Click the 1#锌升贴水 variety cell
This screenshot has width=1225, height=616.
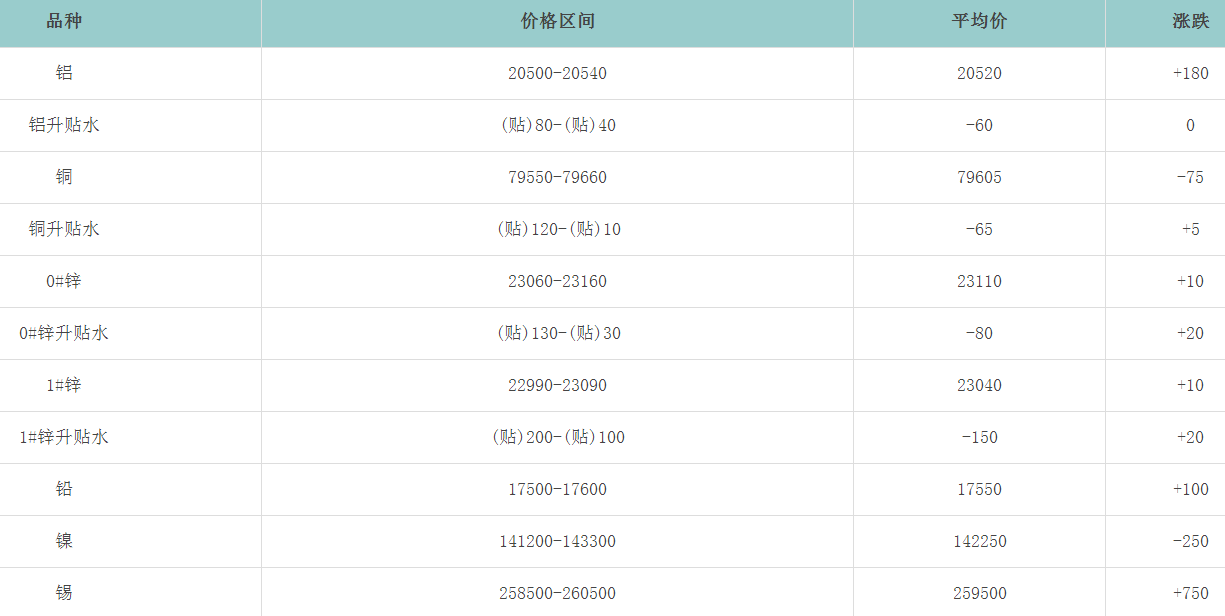[x=64, y=438]
